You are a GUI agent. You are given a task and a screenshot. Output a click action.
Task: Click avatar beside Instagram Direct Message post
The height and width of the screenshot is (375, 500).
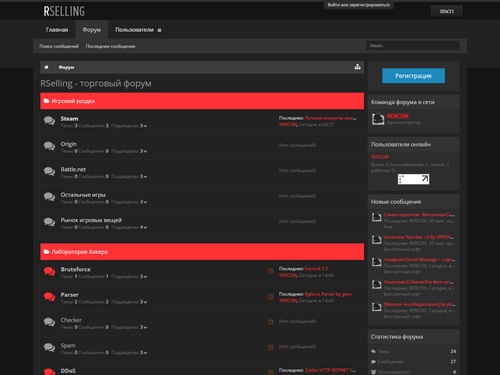[377, 262]
